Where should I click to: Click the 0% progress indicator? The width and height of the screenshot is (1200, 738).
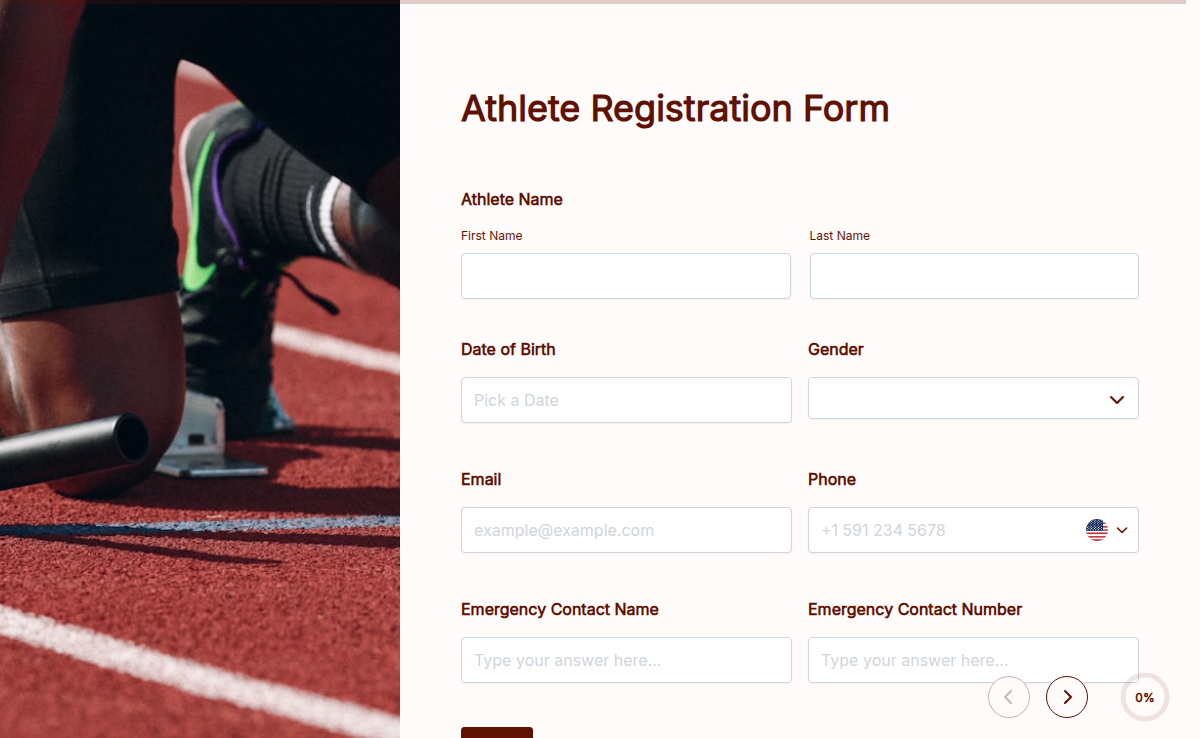tap(1144, 697)
